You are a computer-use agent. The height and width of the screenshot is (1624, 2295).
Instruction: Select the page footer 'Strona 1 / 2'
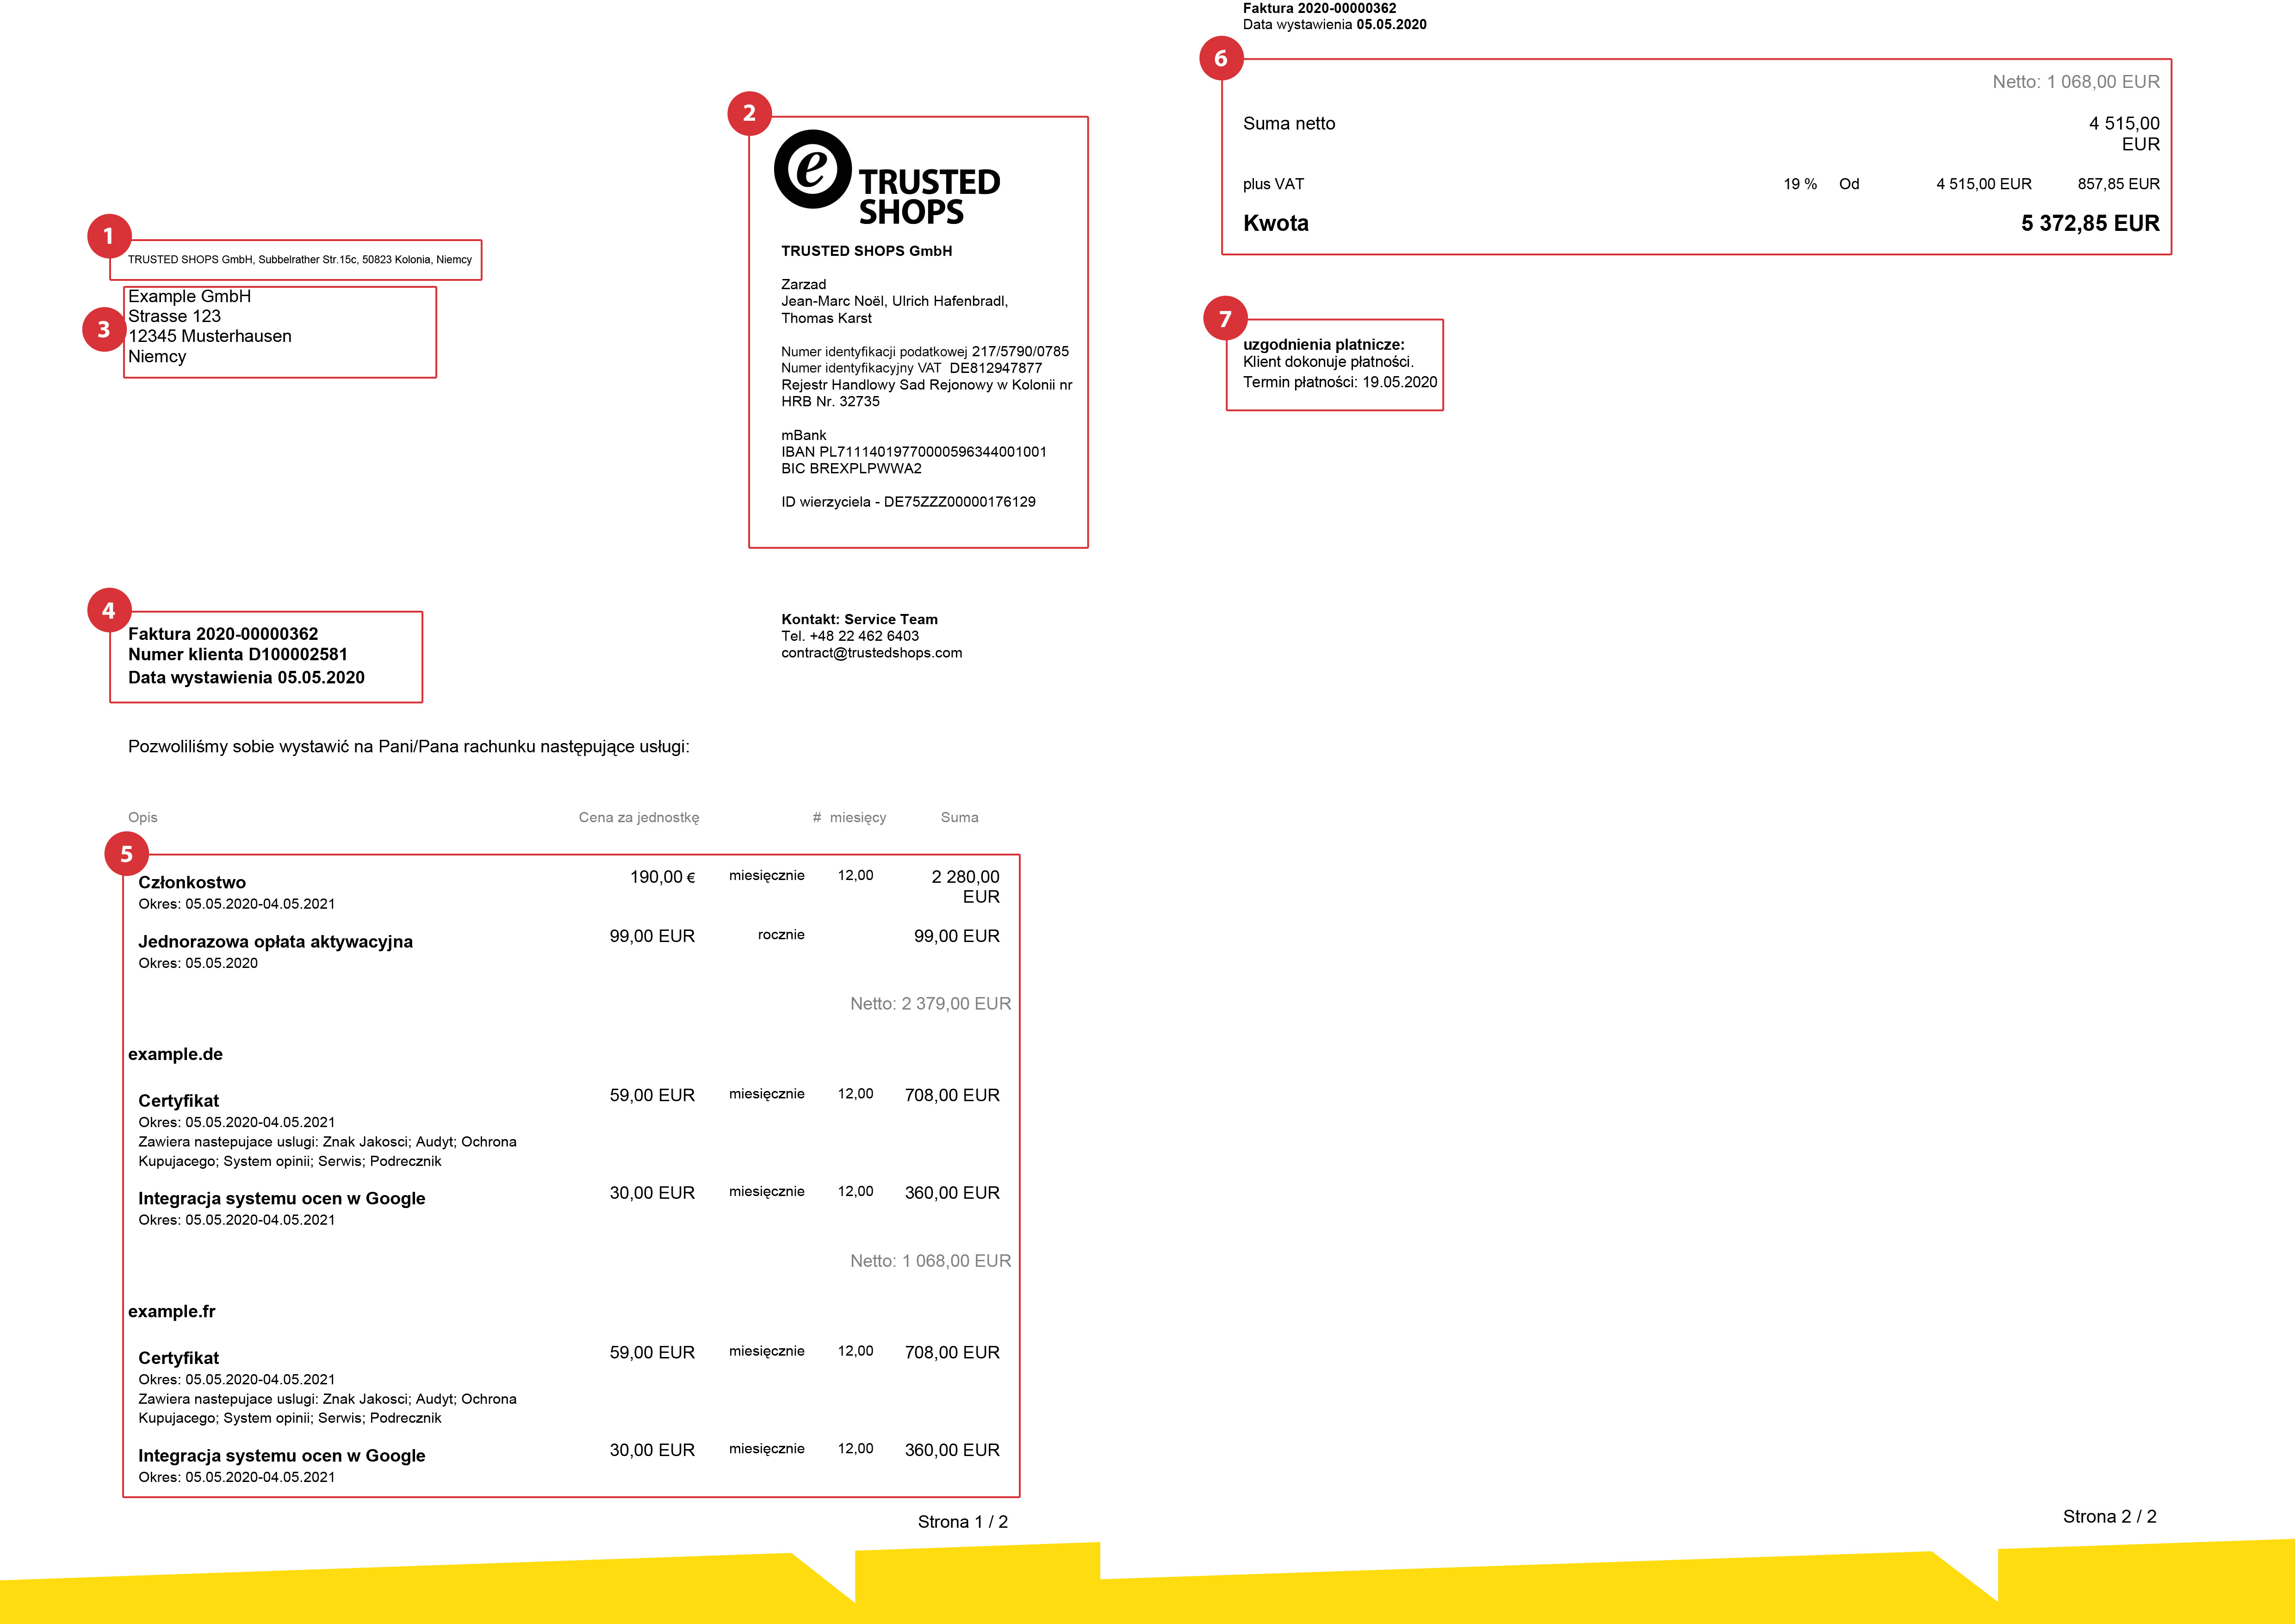tap(962, 1522)
